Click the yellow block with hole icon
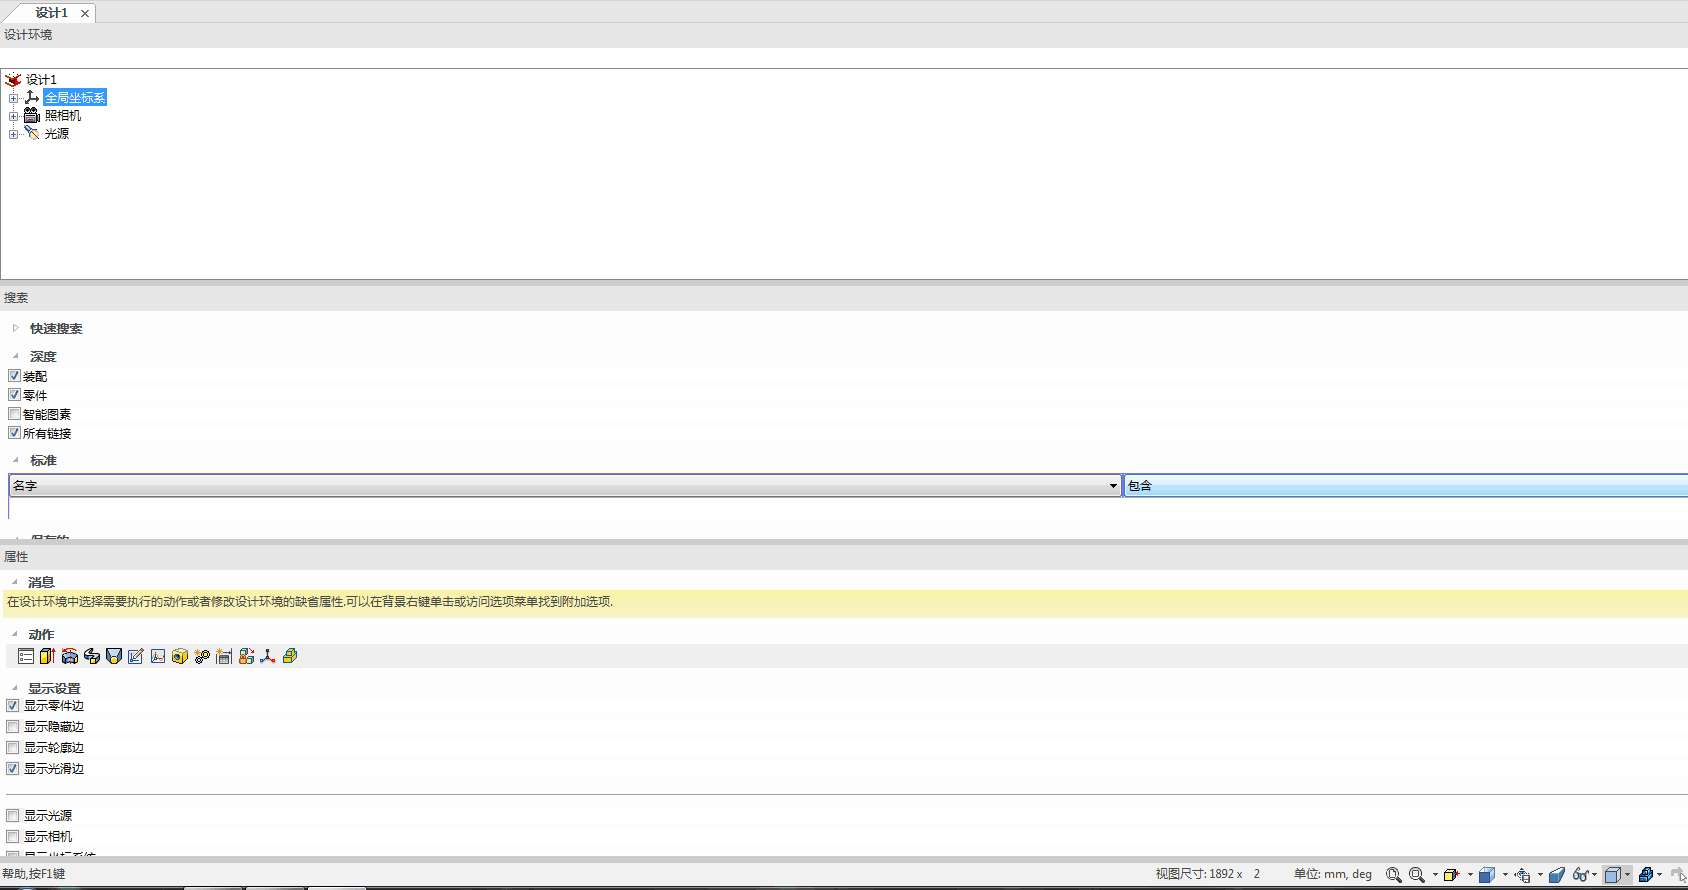This screenshot has height=890, width=1688. coord(180,656)
